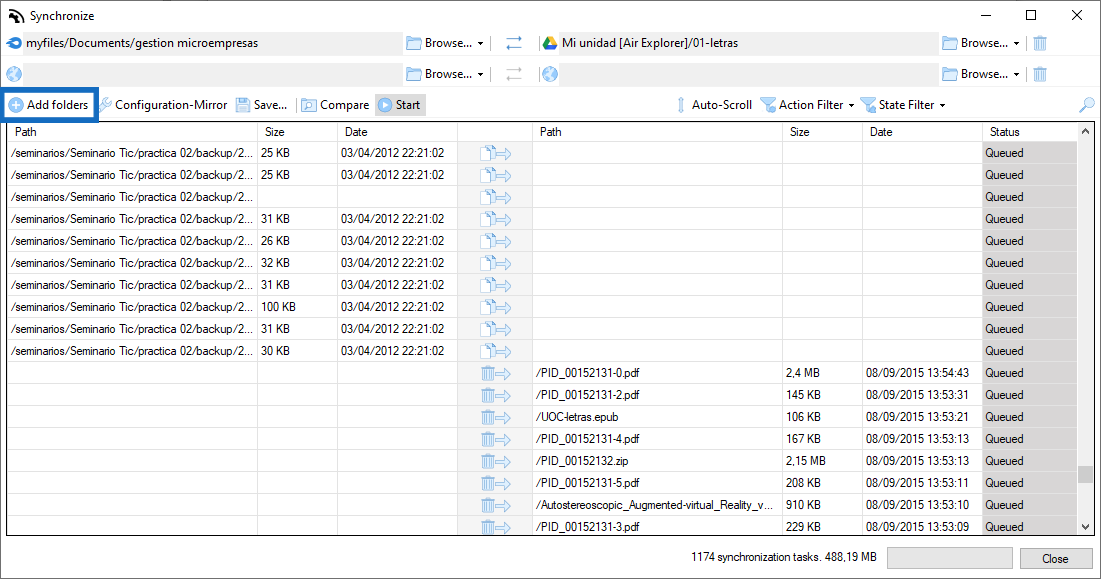The width and height of the screenshot is (1101, 579).
Task: Click the Status column header
Action: pos(1029,132)
